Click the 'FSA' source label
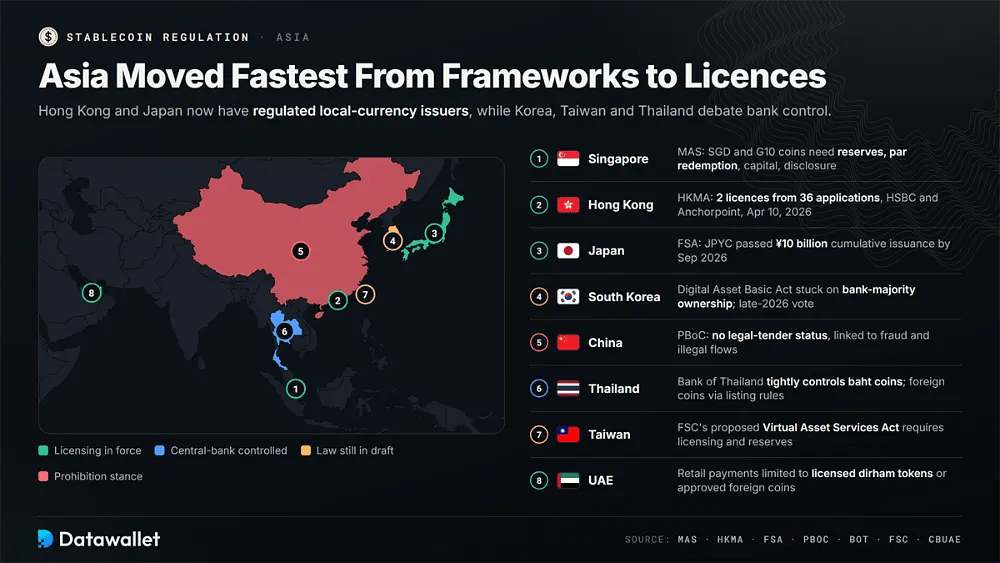Screen dimensions: 1000x563 (773, 539)
